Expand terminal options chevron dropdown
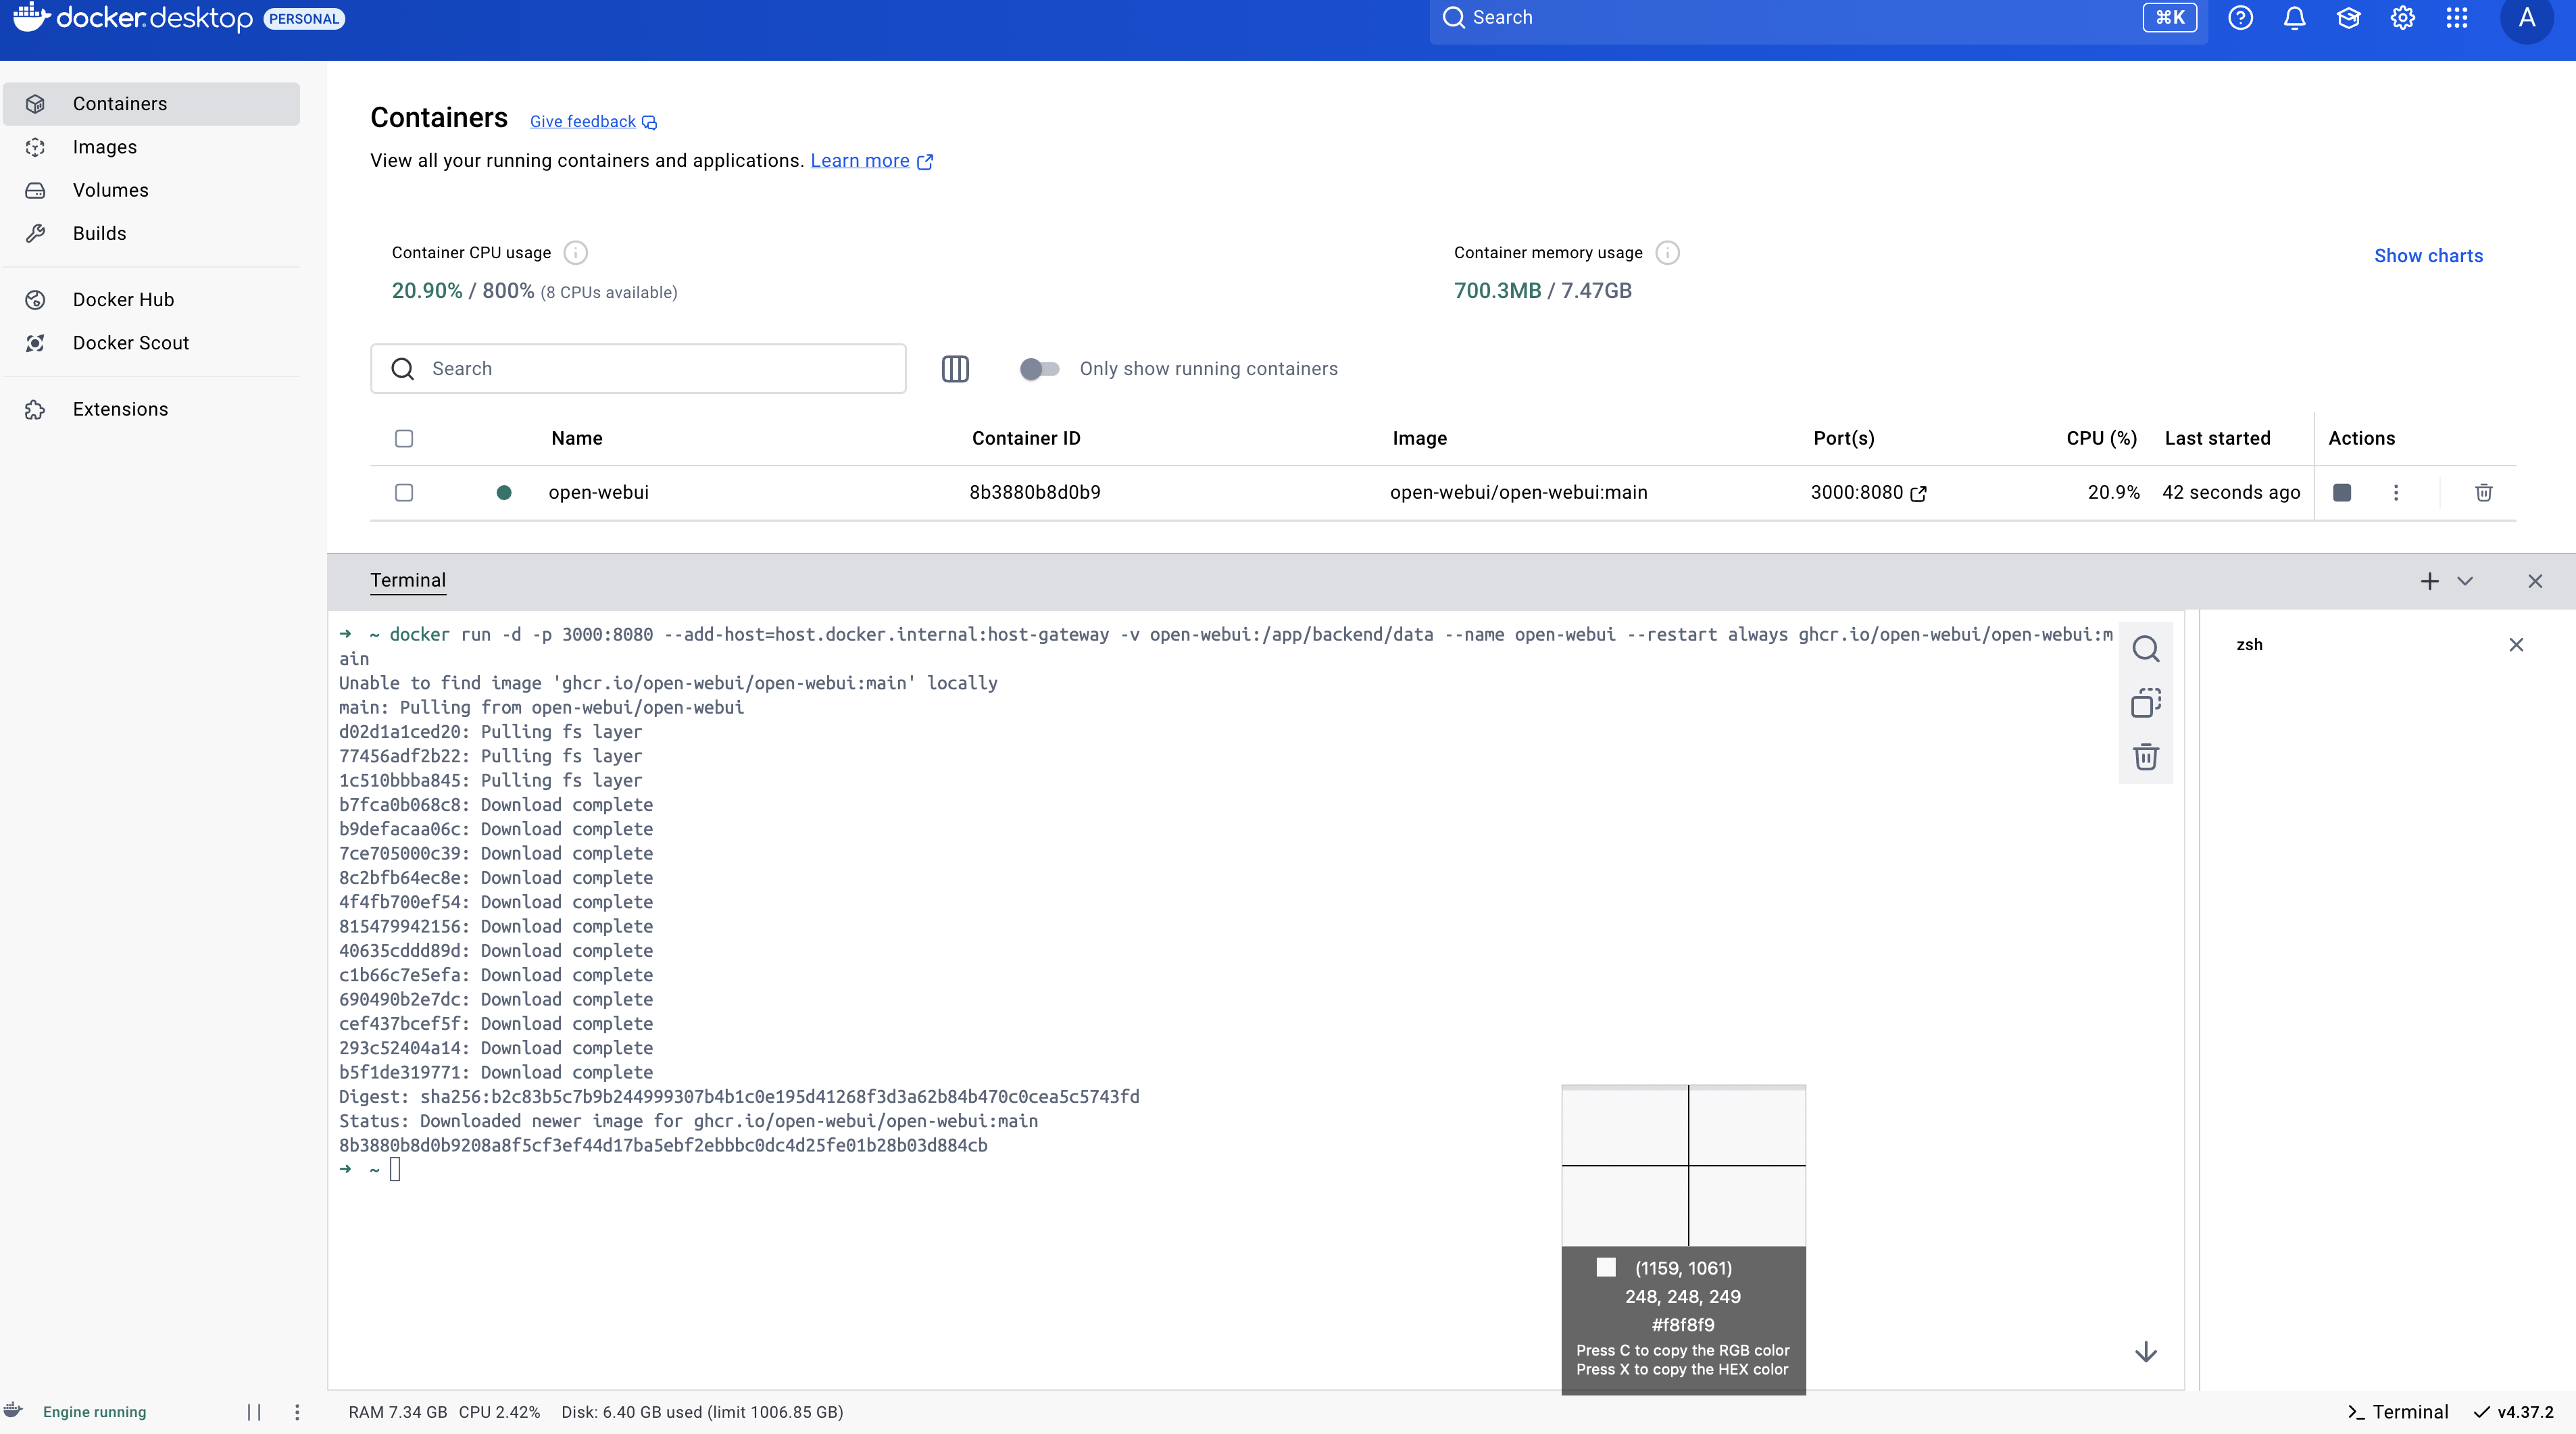2576x1434 pixels. (x=2465, y=581)
